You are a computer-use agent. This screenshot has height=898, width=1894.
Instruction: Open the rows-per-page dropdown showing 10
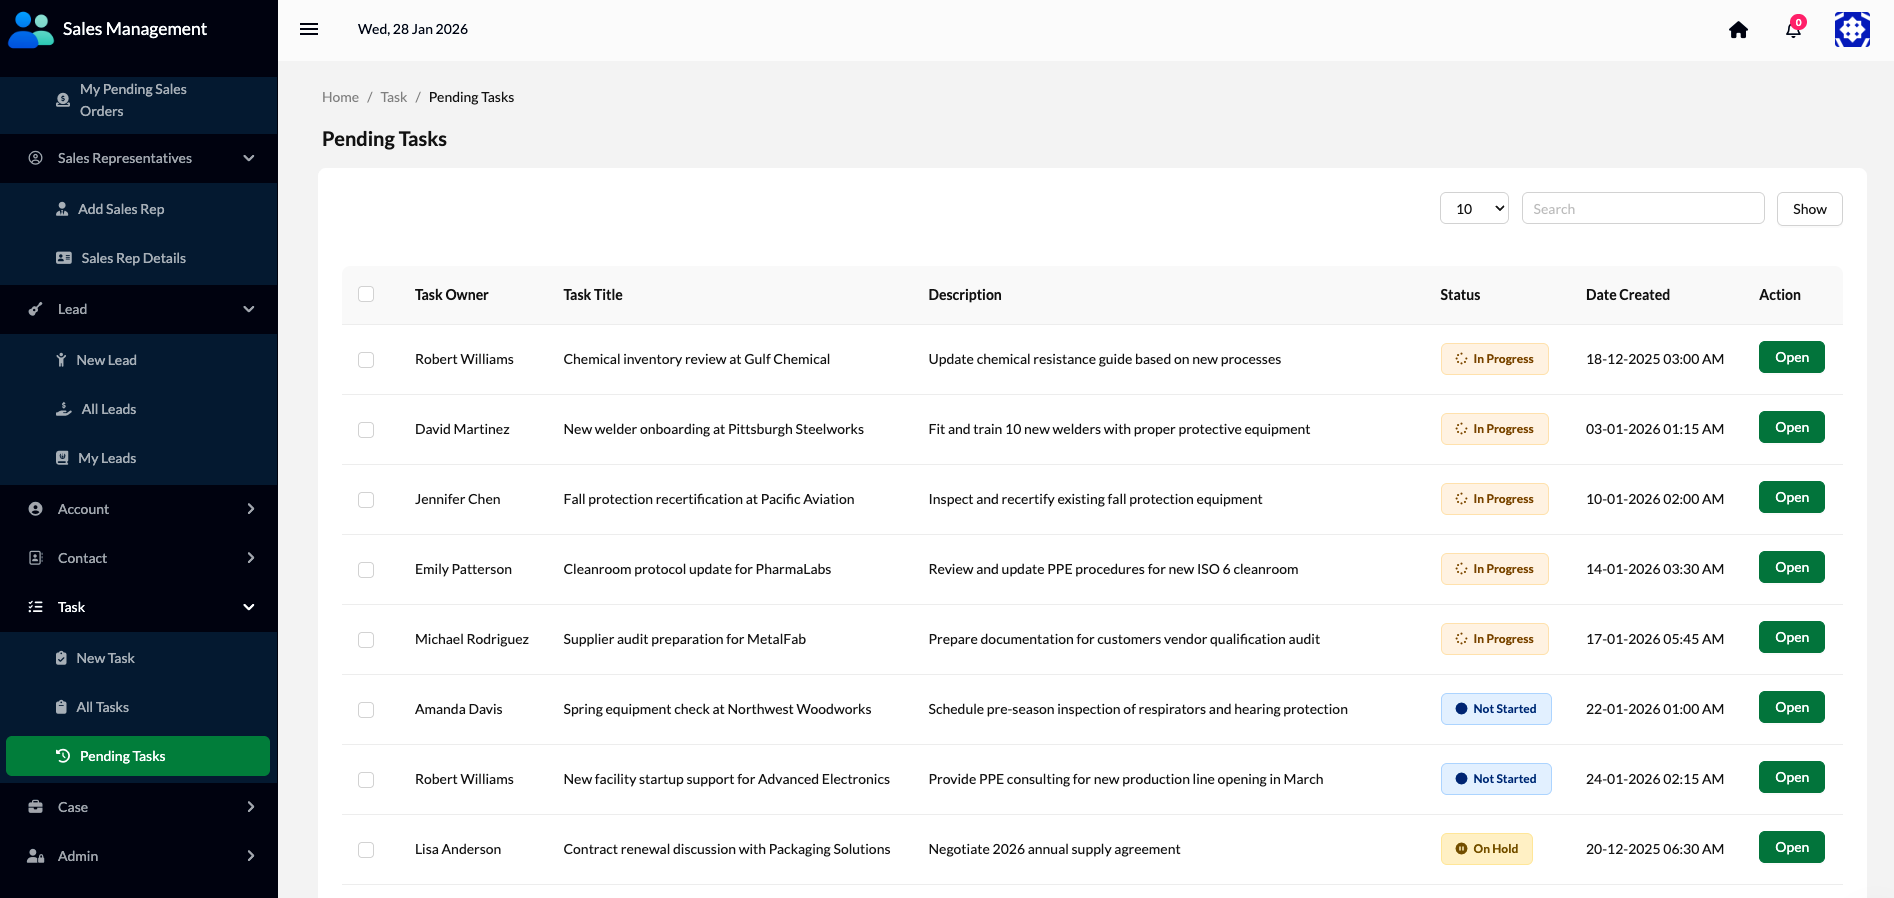click(1473, 209)
